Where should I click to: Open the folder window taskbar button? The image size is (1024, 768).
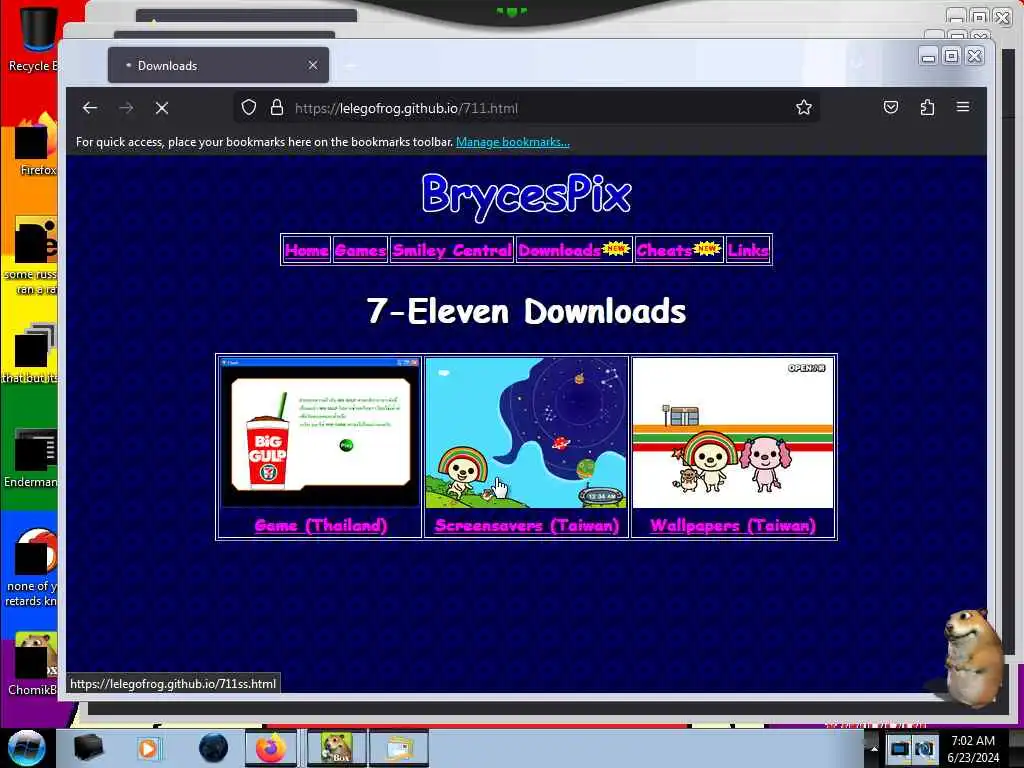pyautogui.click(x=399, y=748)
